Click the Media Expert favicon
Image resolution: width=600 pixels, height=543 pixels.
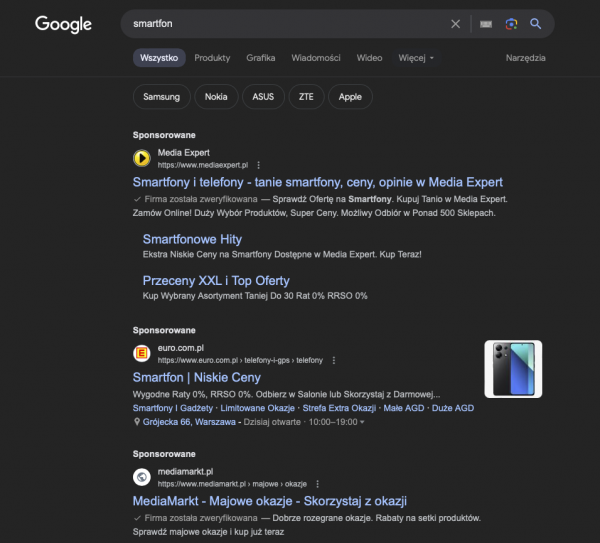coord(142,158)
